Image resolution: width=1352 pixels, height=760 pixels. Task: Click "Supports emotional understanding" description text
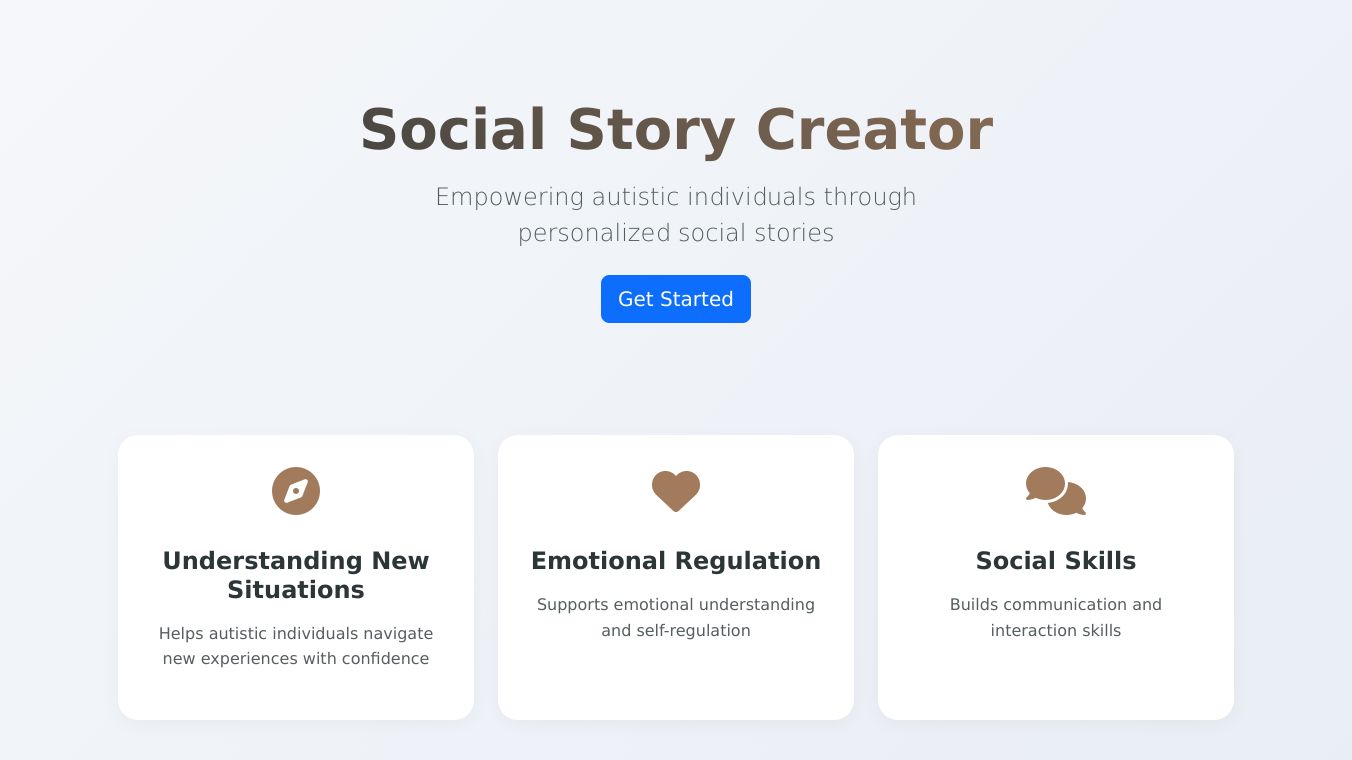[676, 604]
